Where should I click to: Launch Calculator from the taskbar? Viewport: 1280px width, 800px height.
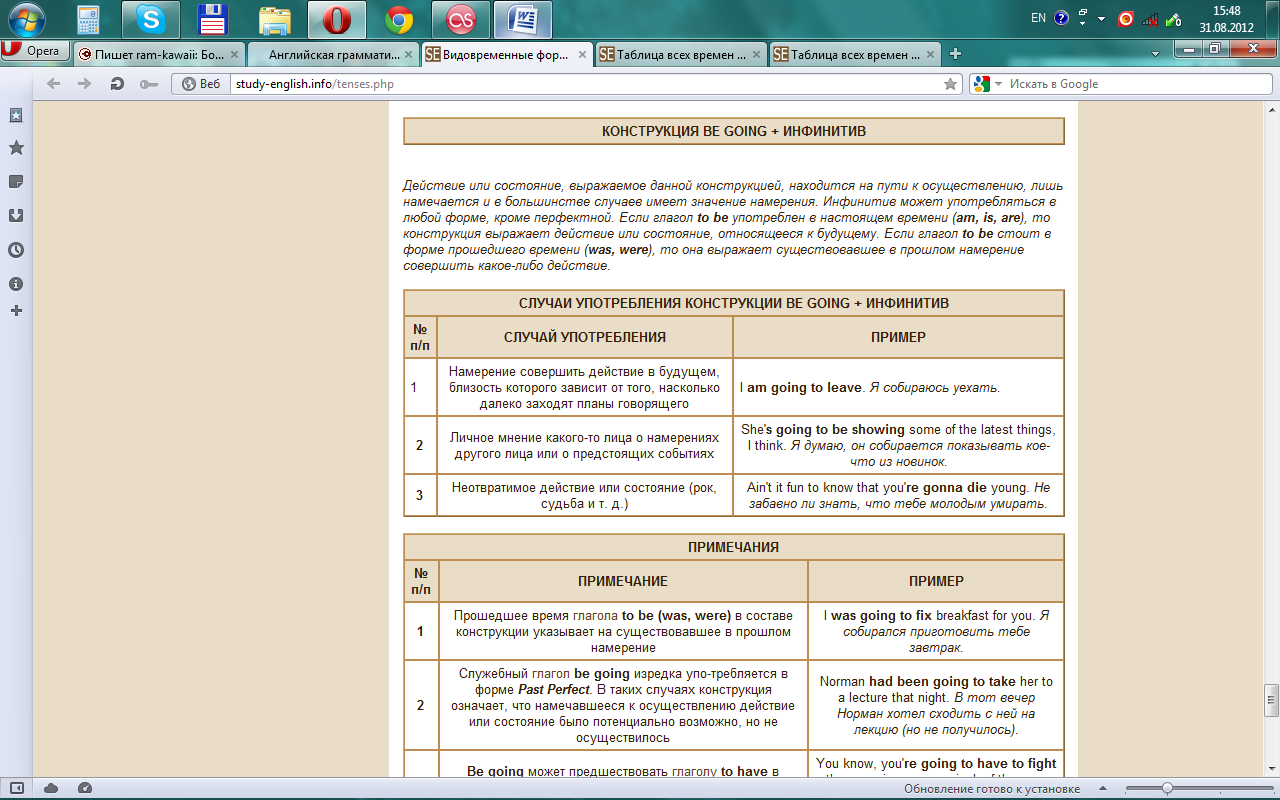pos(87,19)
